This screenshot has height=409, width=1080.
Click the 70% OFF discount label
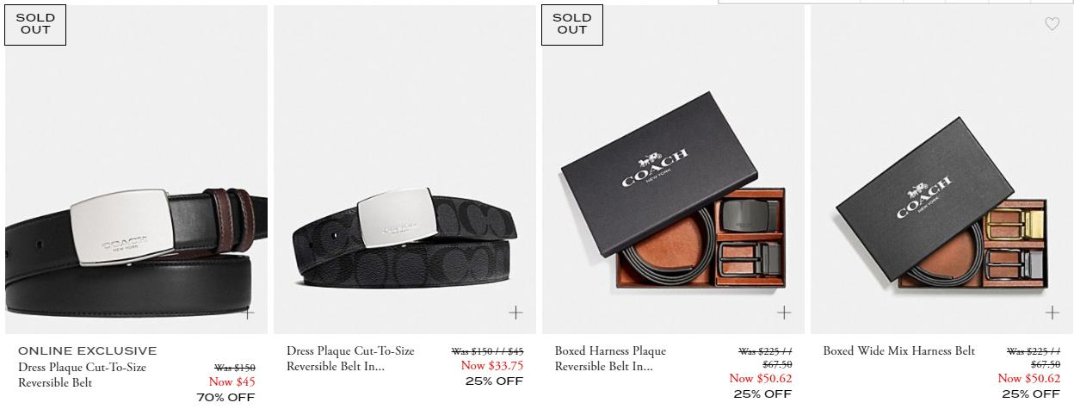point(226,397)
